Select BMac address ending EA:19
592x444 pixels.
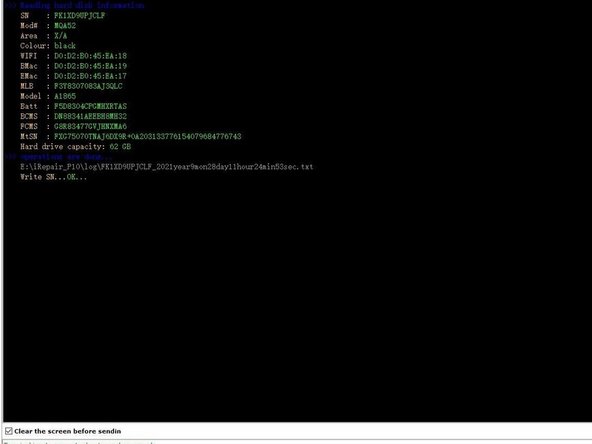(x=91, y=66)
